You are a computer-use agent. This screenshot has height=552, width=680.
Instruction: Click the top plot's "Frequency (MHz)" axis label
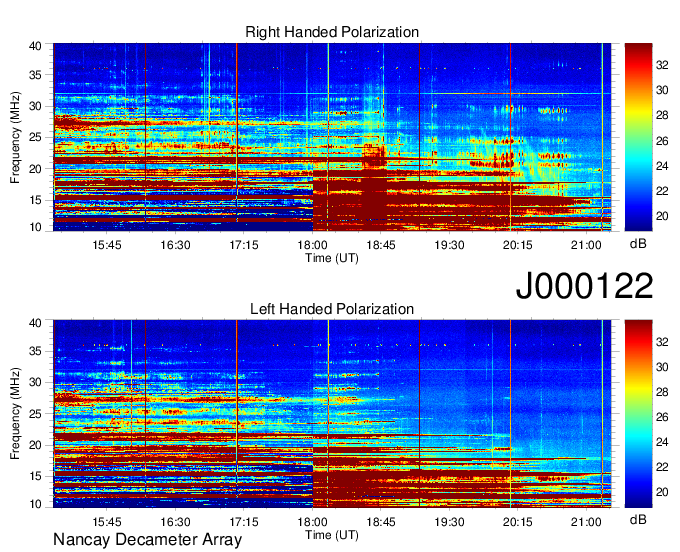pos(15,137)
